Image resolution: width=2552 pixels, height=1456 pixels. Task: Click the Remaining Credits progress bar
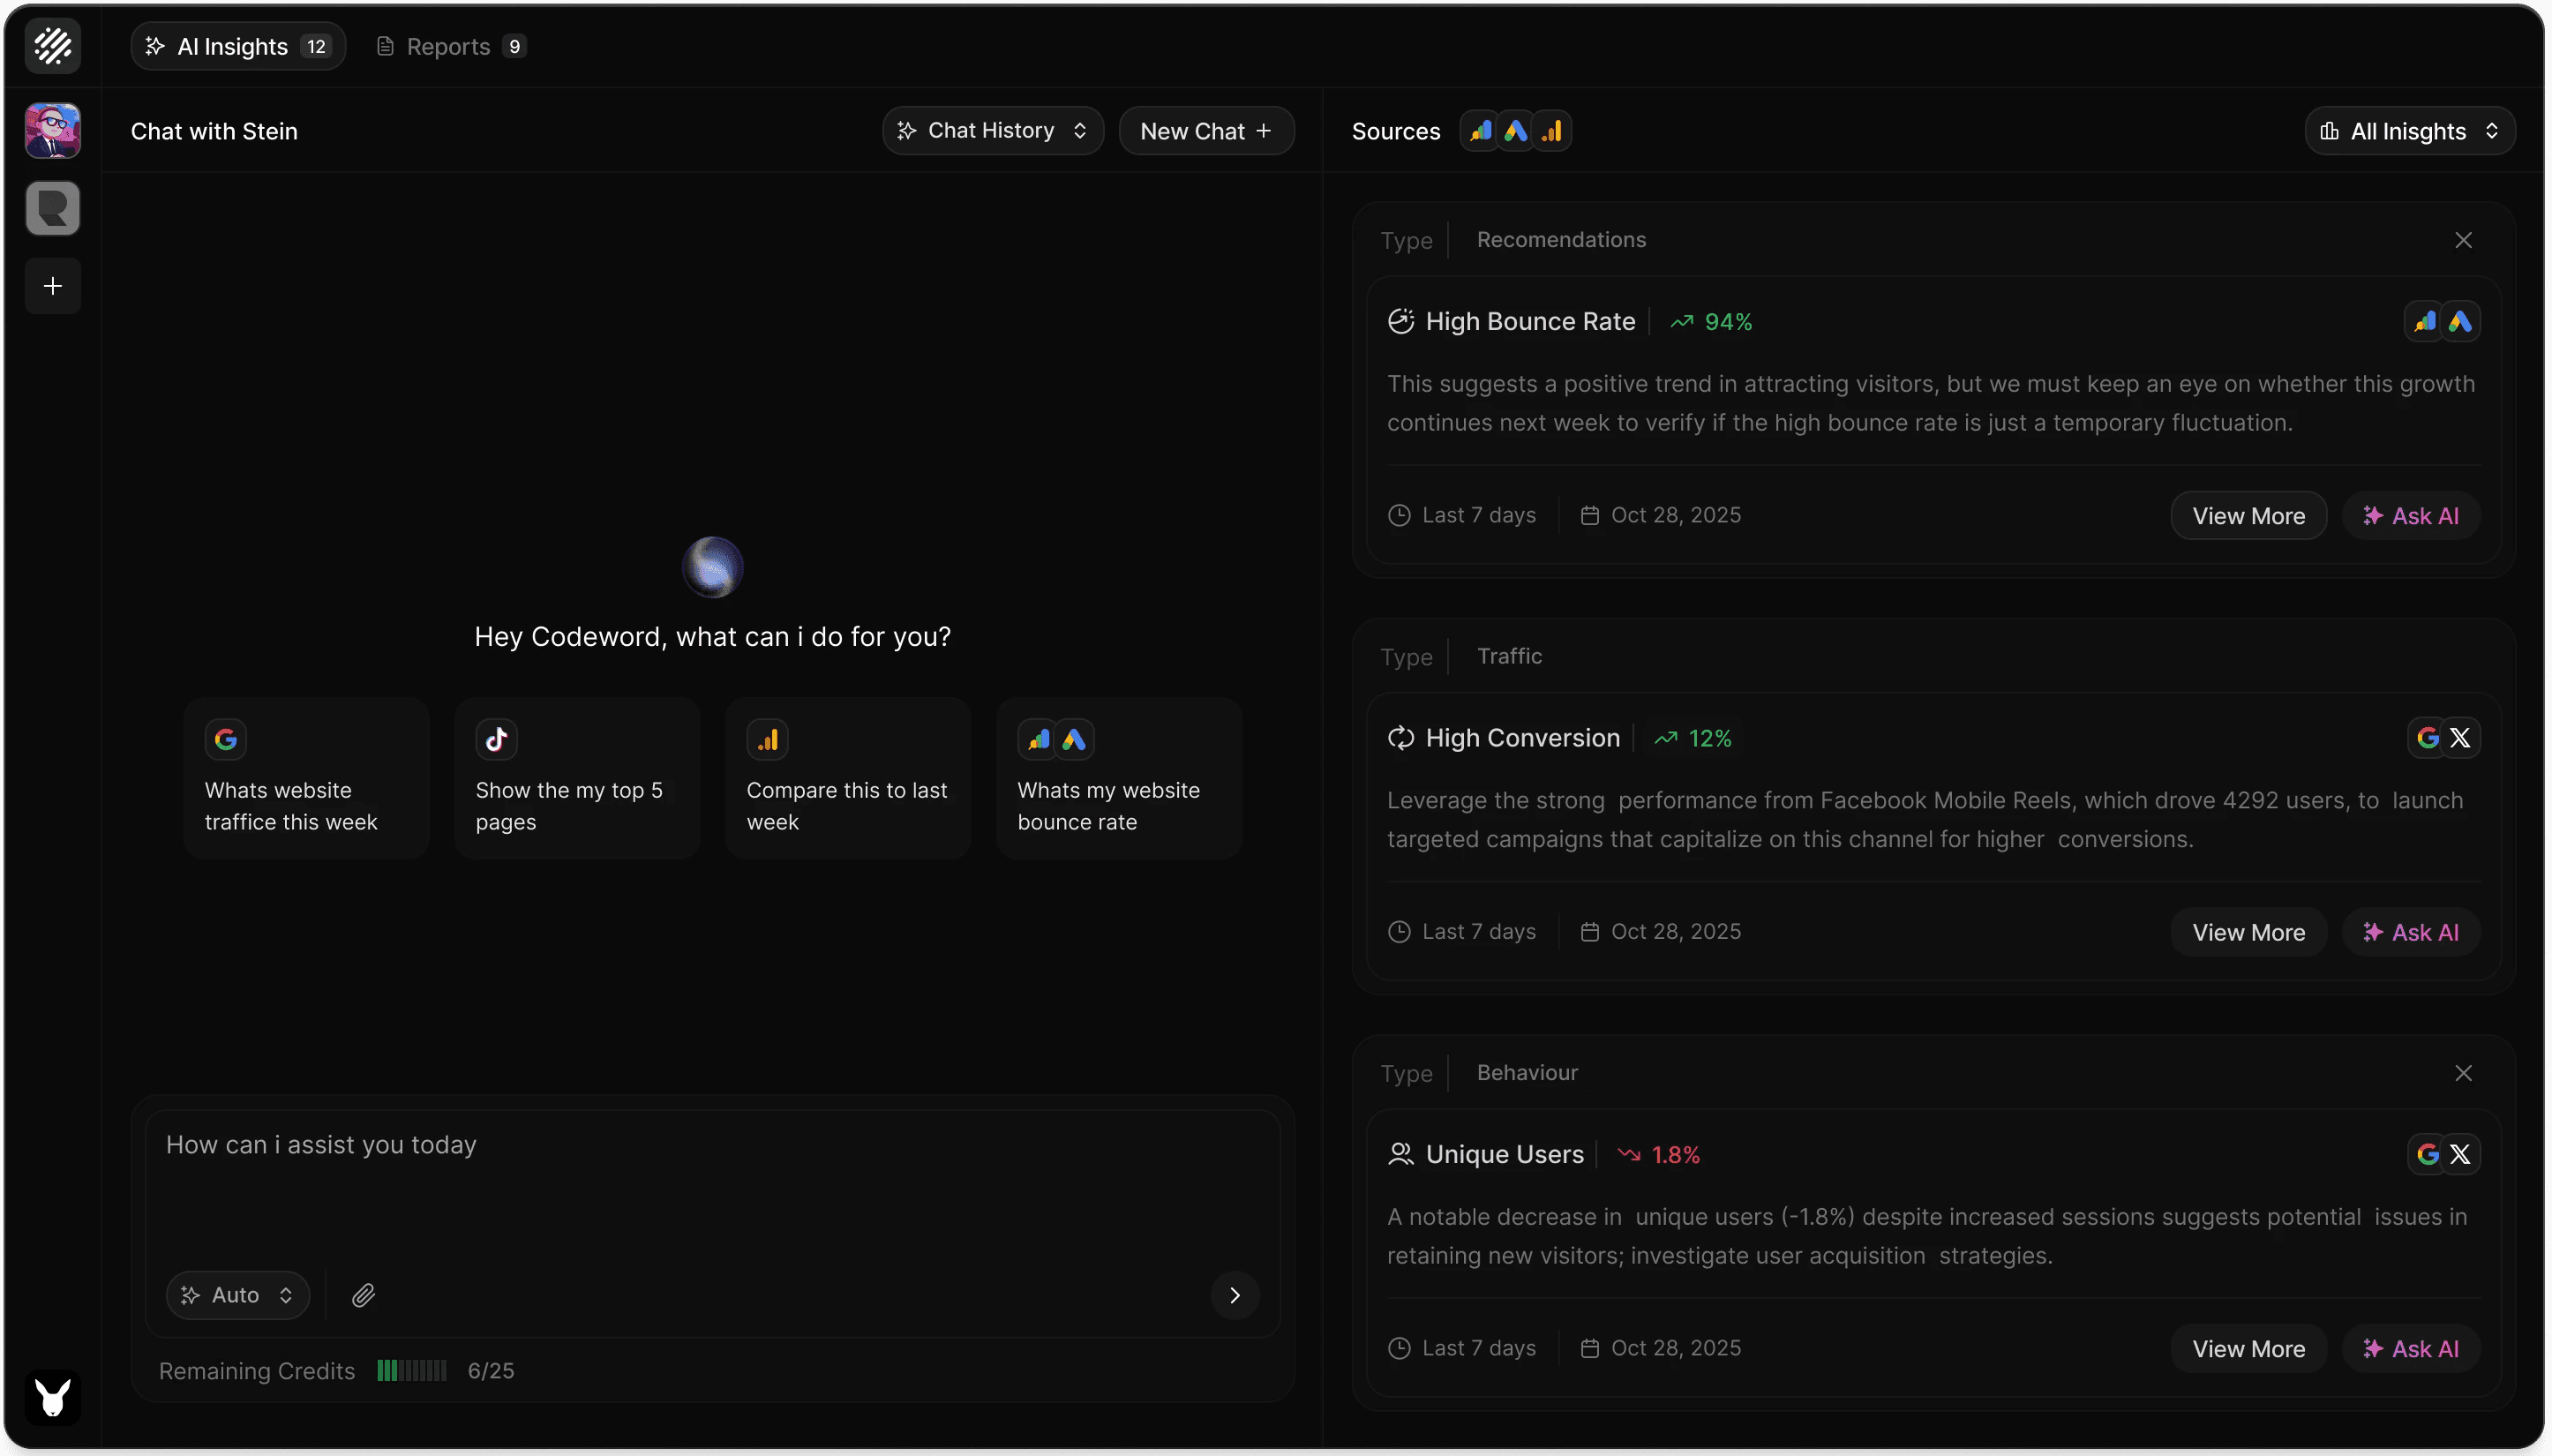click(x=412, y=1370)
